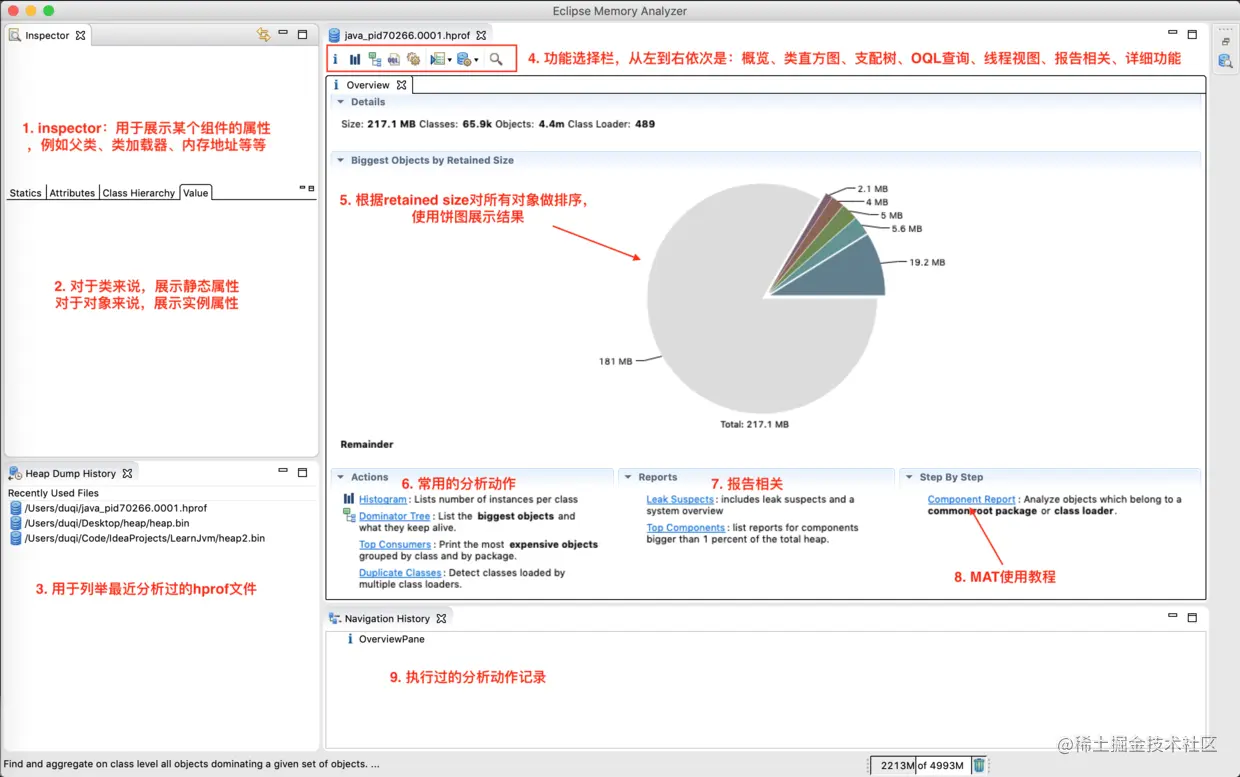
Task: Collapse the Details section
Action: (340, 102)
